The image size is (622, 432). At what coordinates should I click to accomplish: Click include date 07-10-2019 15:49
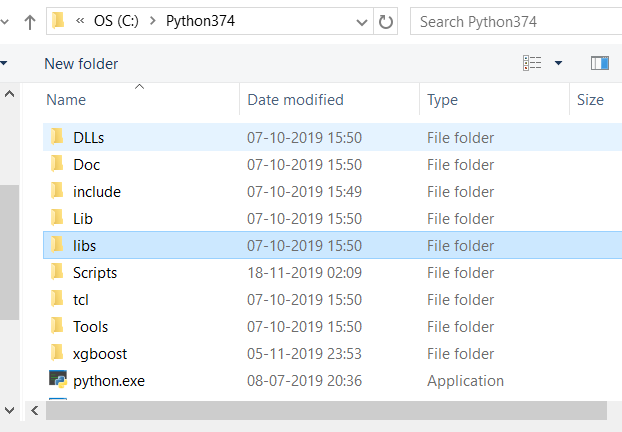[x=304, y=192]
